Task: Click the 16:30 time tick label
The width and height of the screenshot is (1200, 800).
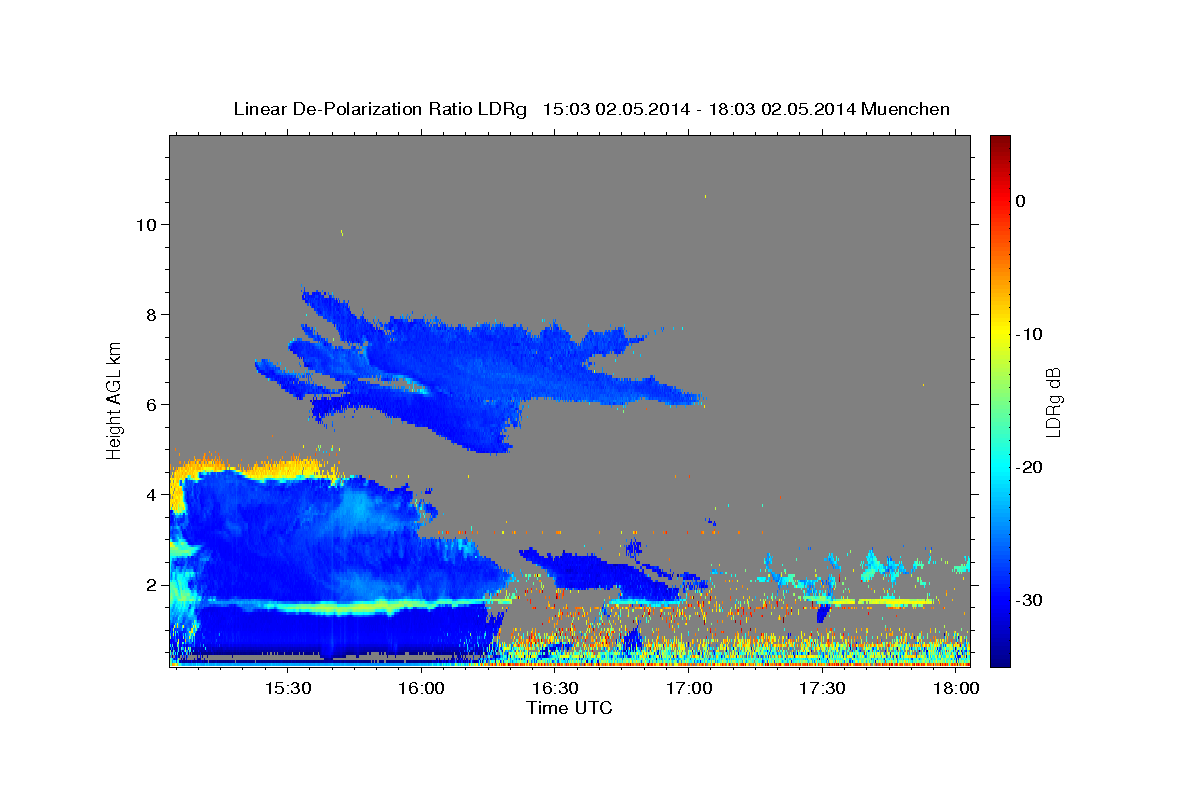Action: [555, 689]
